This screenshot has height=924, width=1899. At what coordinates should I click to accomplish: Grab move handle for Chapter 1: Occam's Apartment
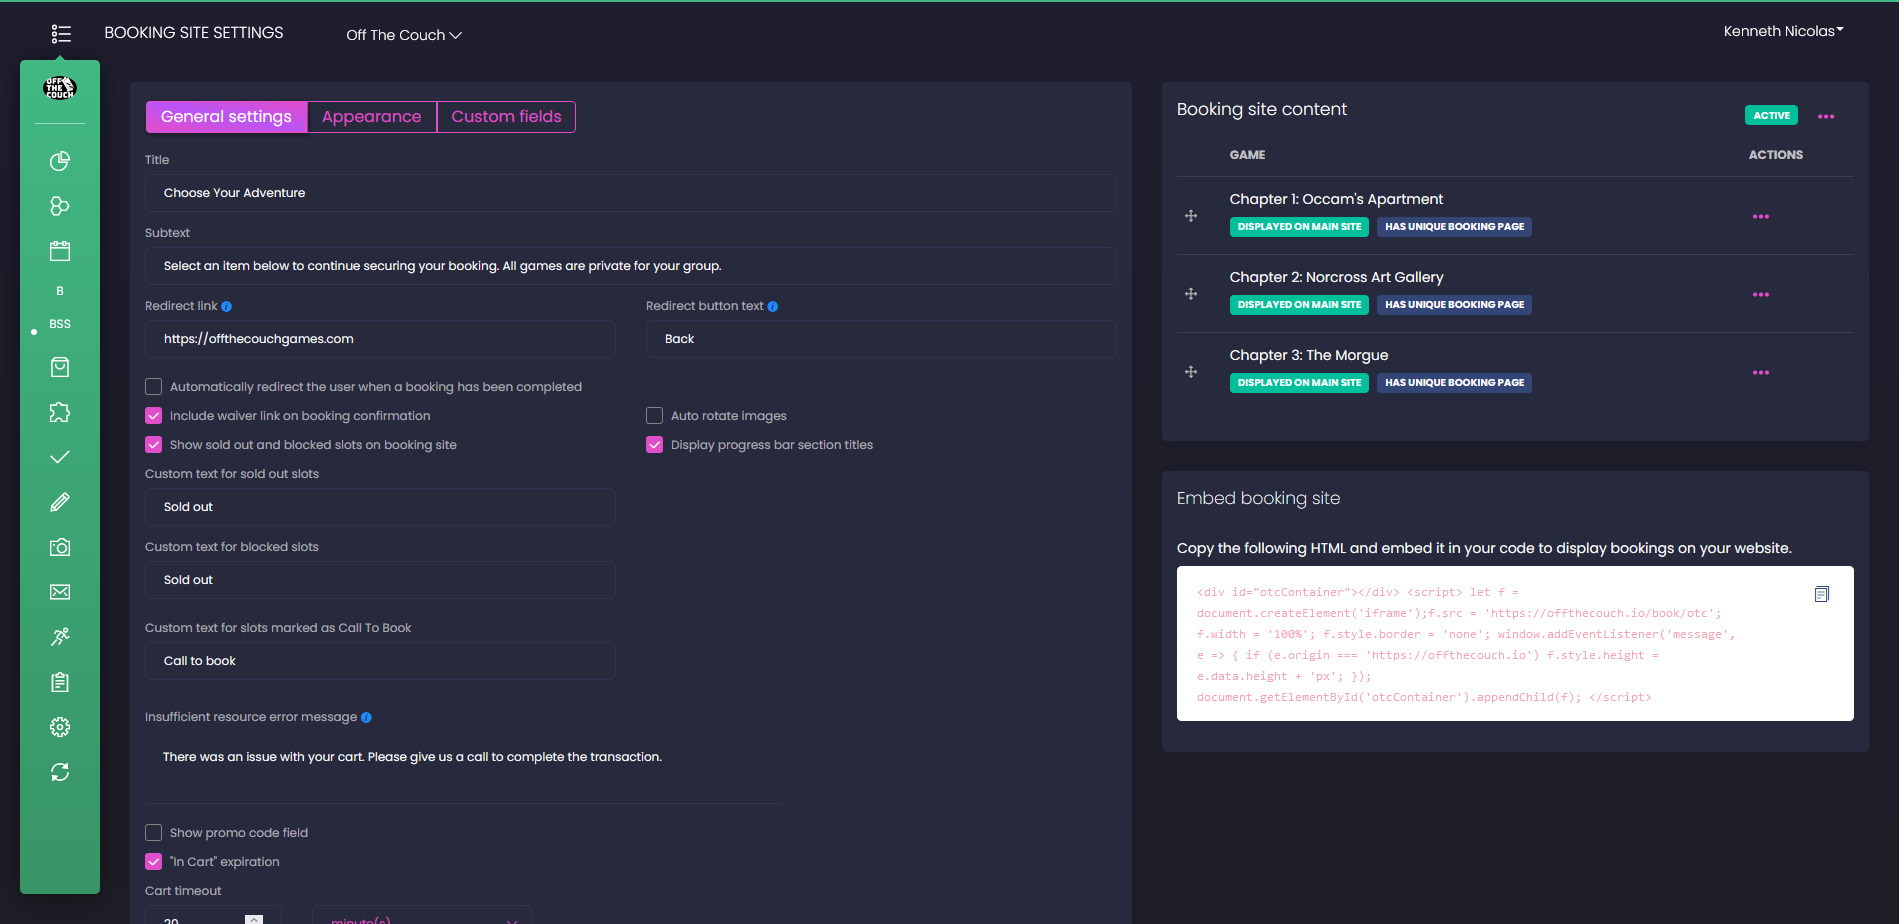click(1191, 216)
